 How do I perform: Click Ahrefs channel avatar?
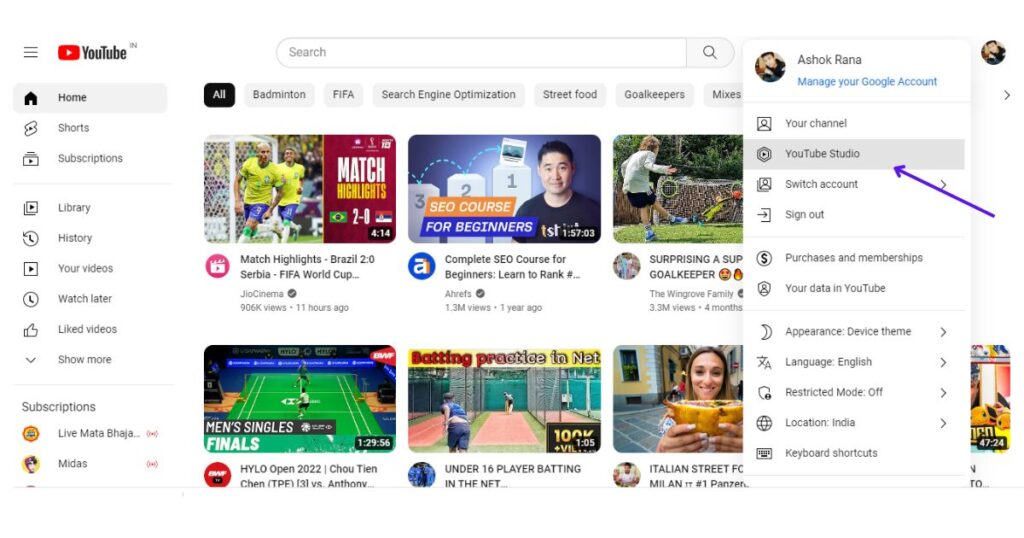coord(422,266)
